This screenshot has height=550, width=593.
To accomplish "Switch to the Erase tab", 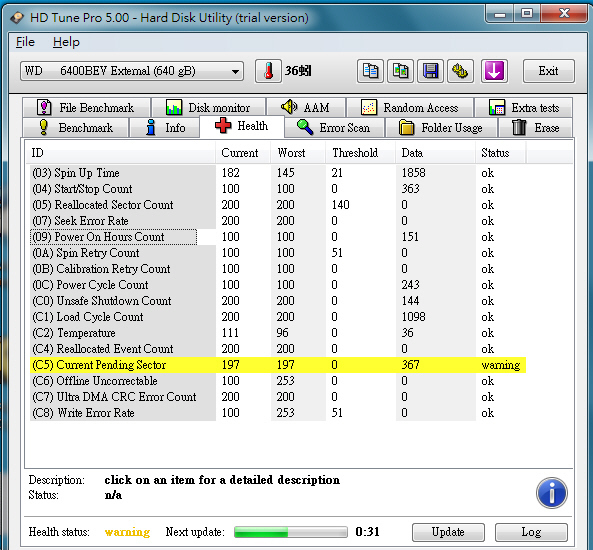I will pyautogui.click(x=536, y=127).
